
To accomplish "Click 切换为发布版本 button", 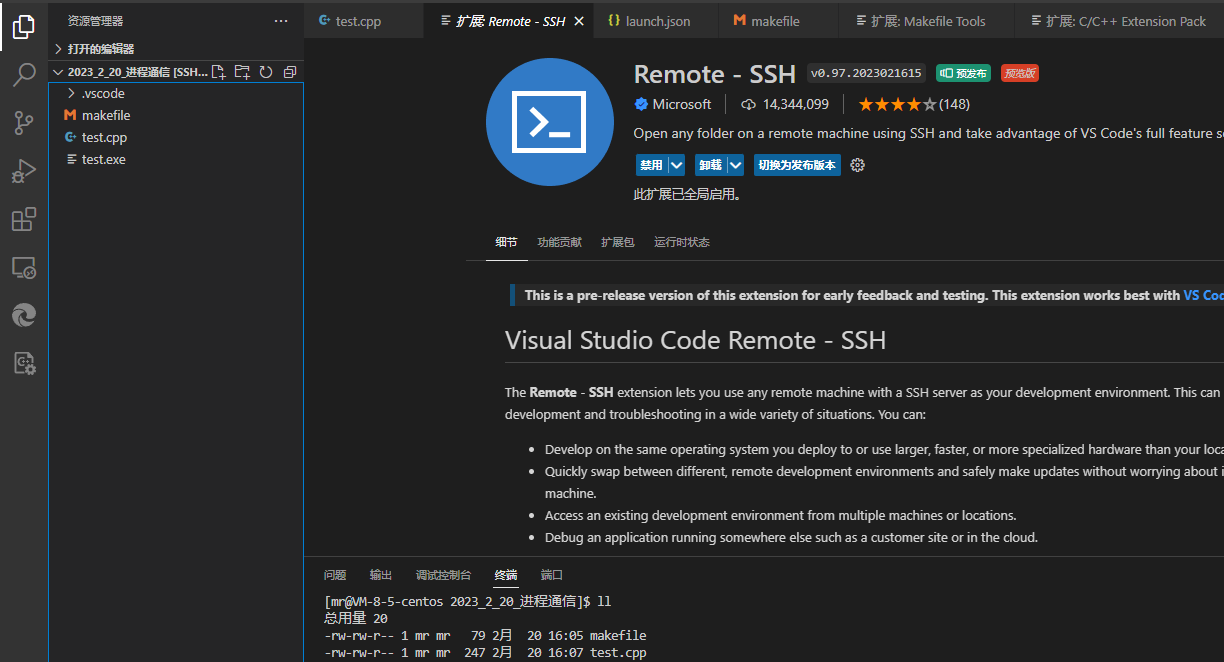I will click(797, 165).
